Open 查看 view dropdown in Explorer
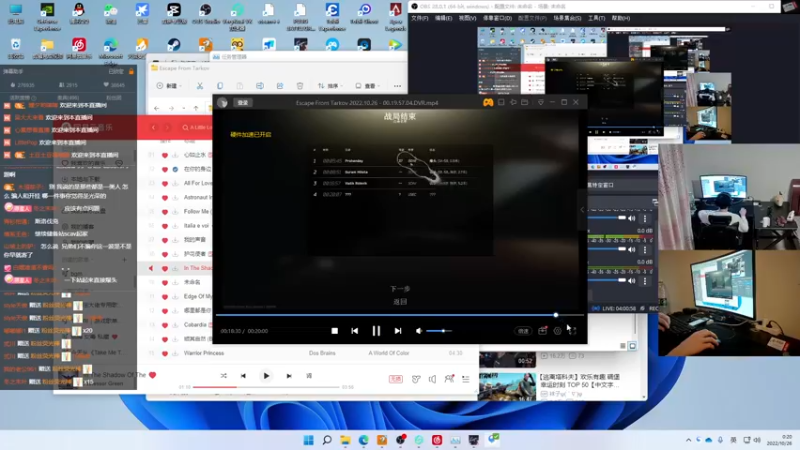The image size is (800, 450). click(367, 86)
